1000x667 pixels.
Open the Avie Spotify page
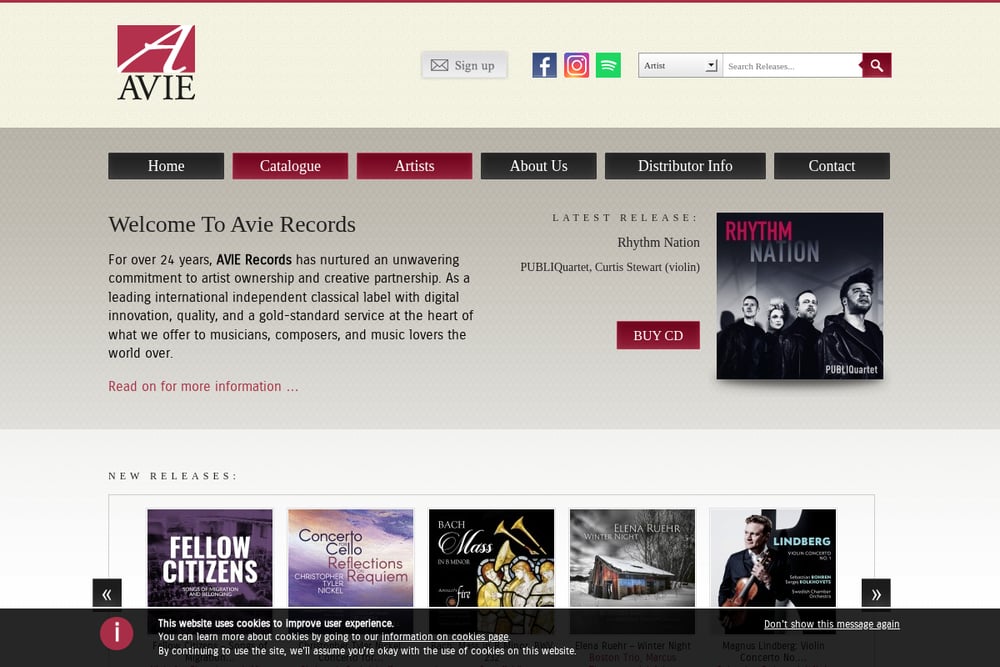click(x=608, y=65)
